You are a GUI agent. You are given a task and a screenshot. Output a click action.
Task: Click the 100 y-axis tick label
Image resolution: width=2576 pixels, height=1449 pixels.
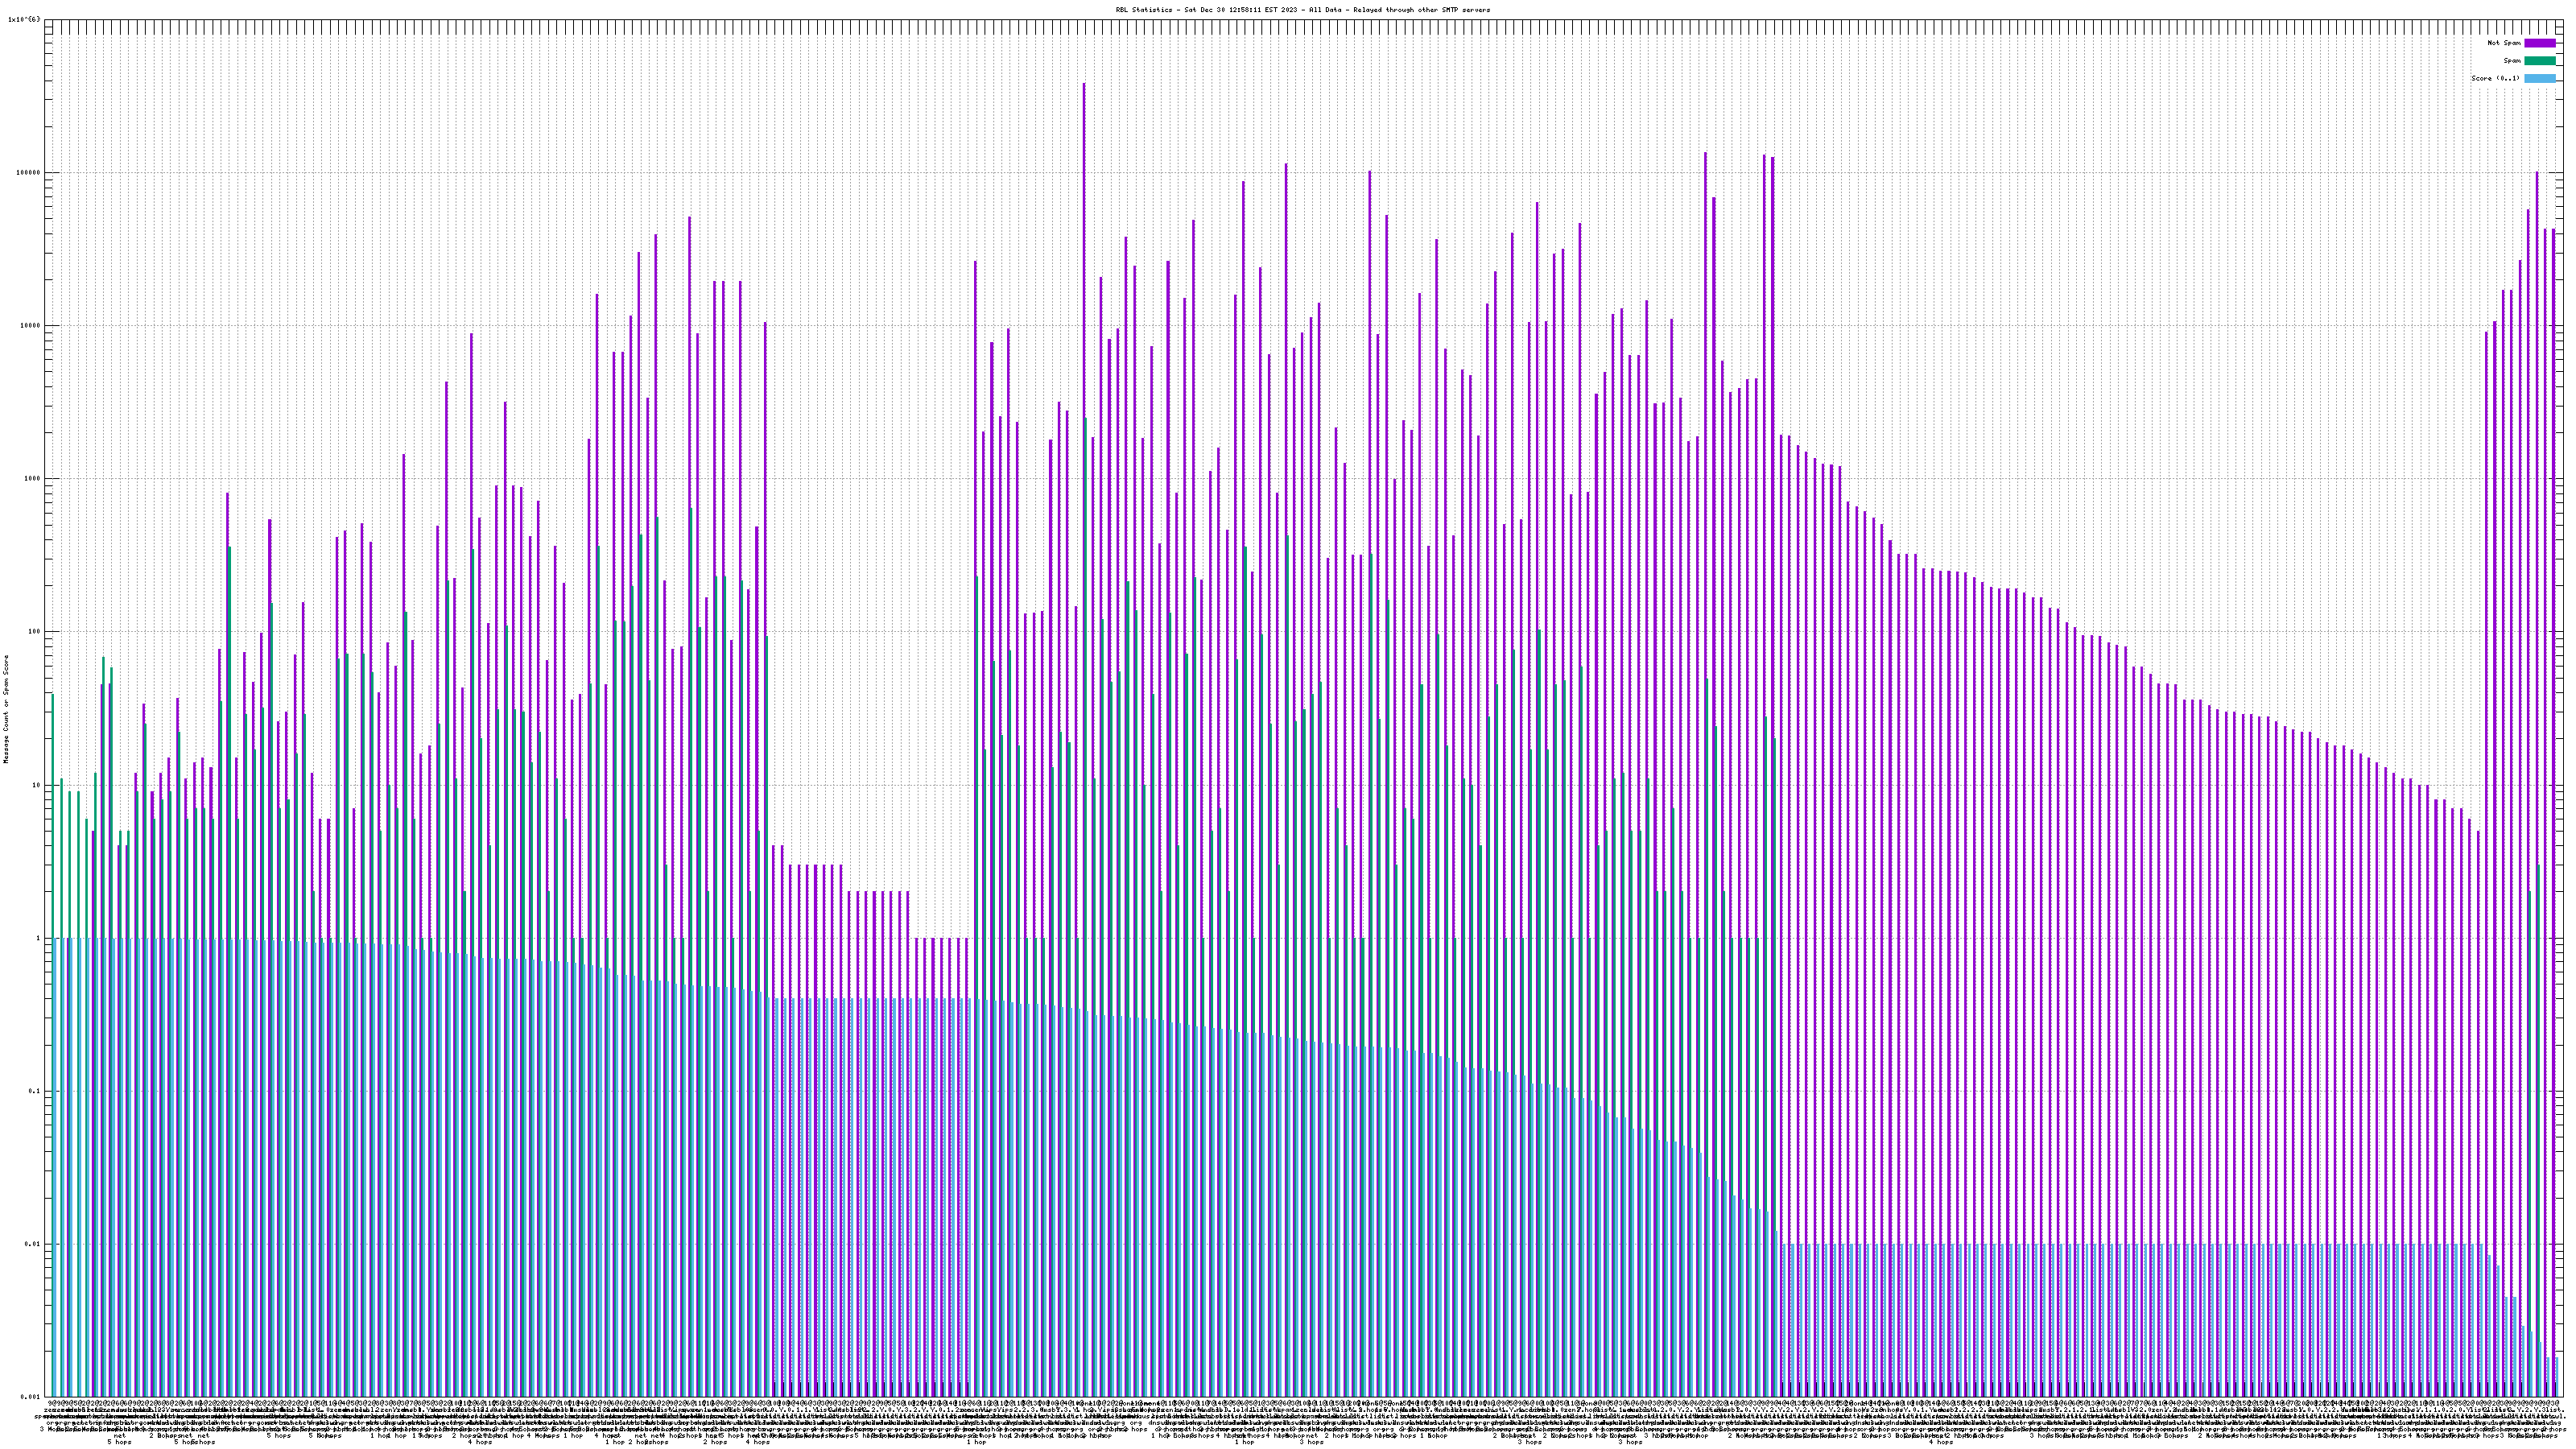tap(35, 632)
